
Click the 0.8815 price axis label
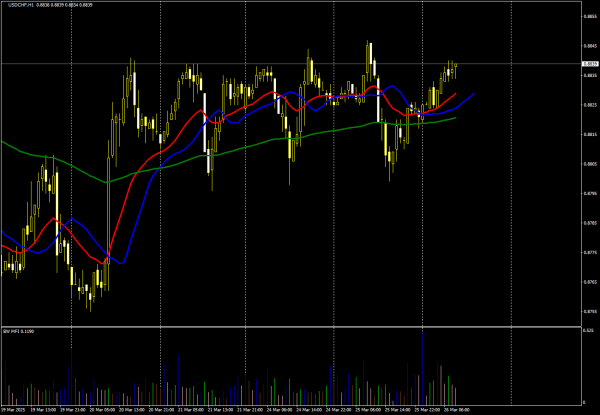(x=590, y=134)
